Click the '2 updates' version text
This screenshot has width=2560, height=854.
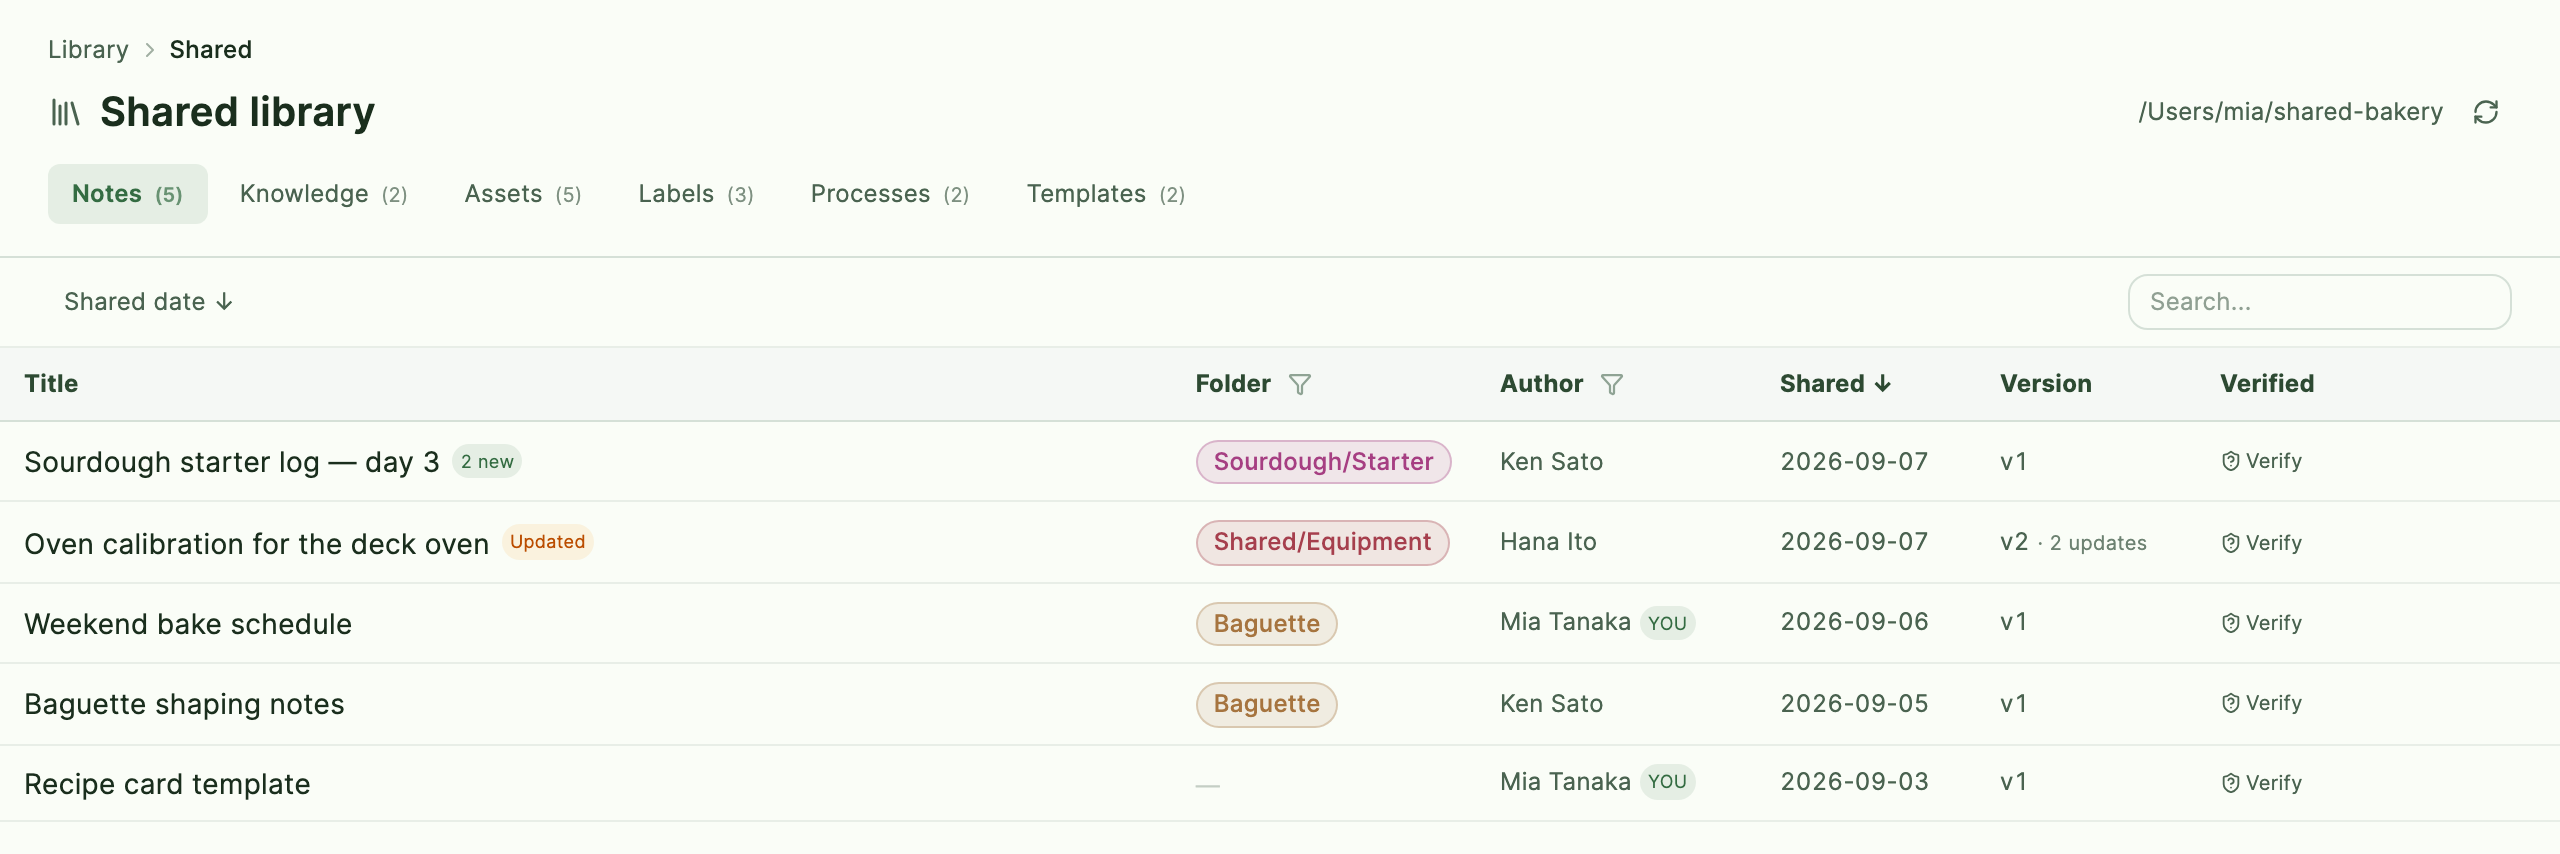[x=2098, y=543]
